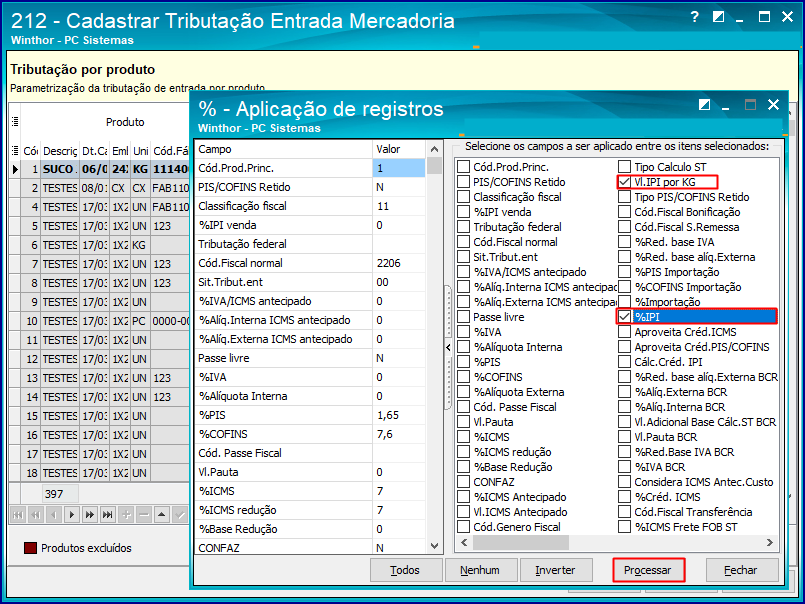Uncheck the %IPI checkbox

(x=624, y=317)
